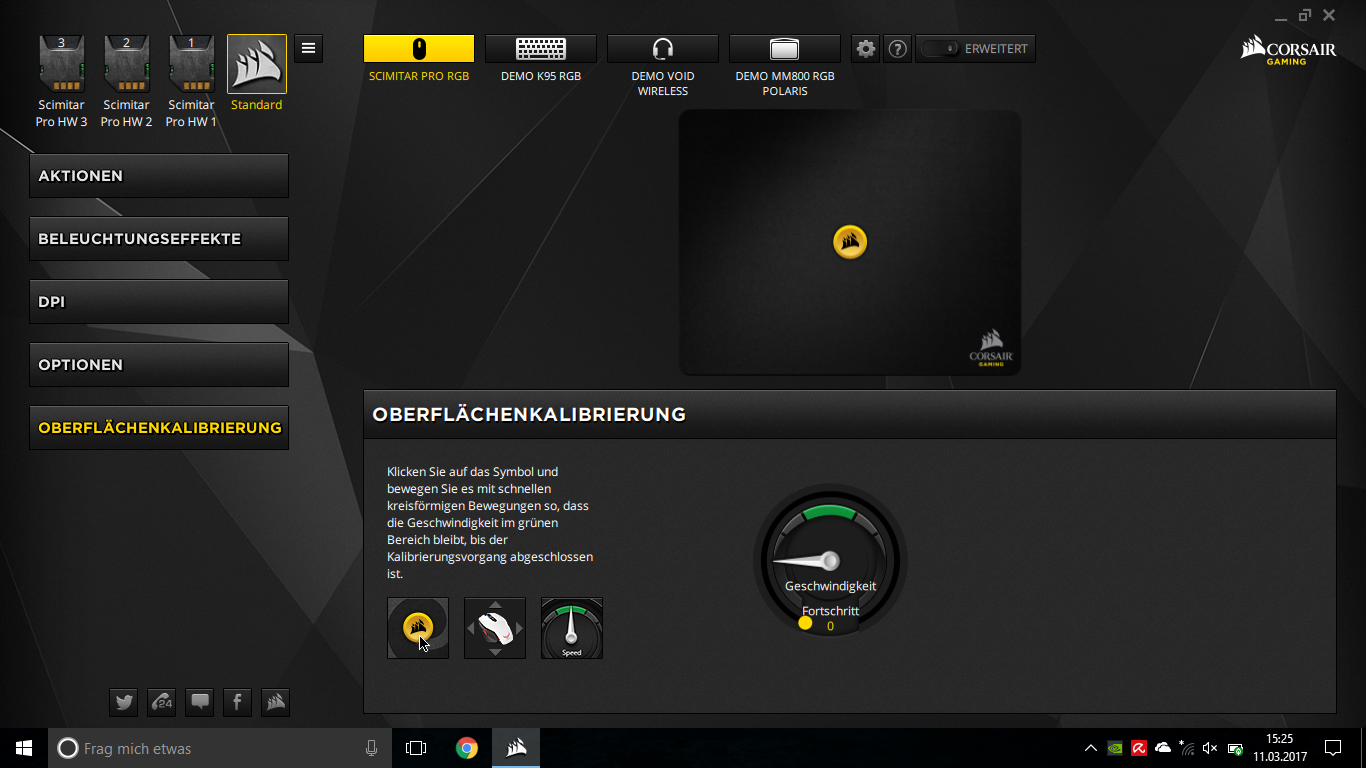This screenshot has height=768, width=1366.
Task: Click the Geschwindigkeit speed gauge
Action: [x=830, y=560]
